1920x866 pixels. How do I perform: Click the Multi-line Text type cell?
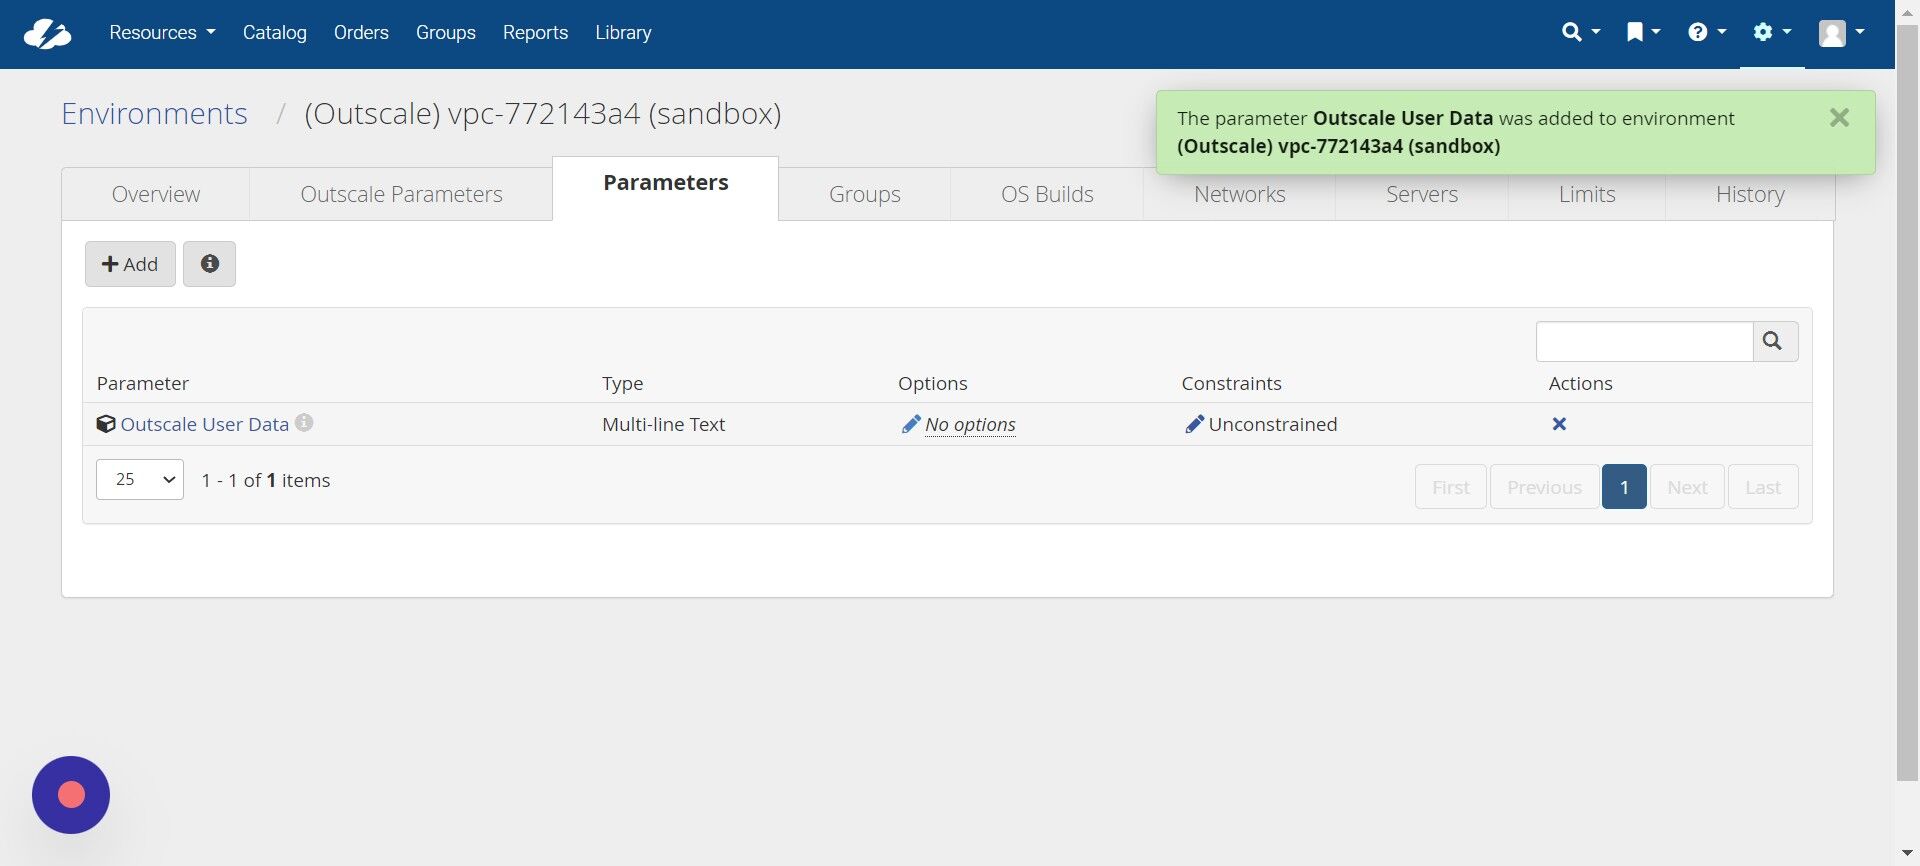[x=664, y=424]
